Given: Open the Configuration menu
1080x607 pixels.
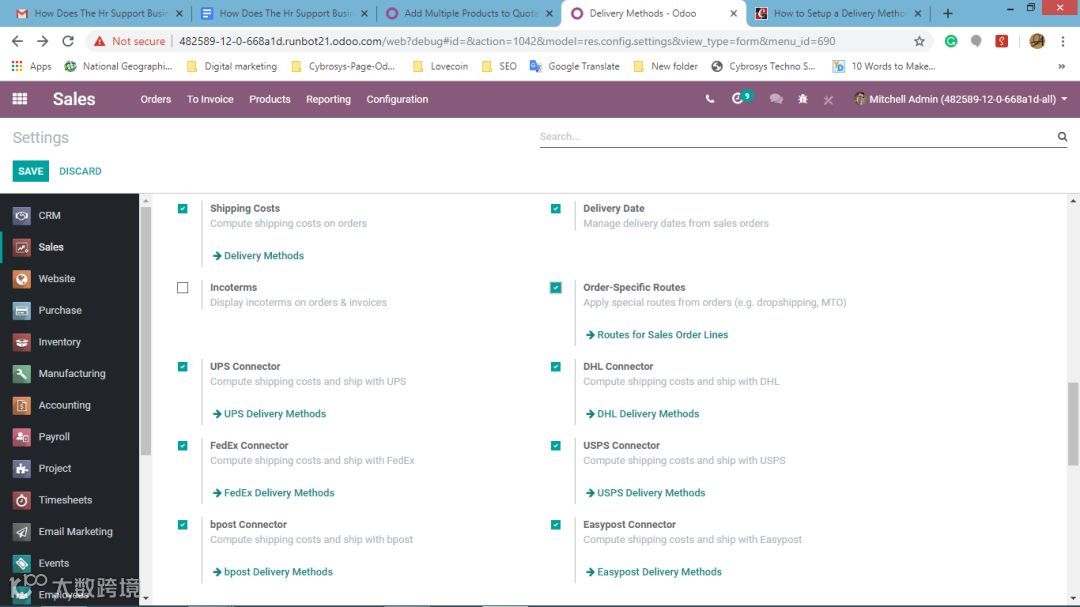Looking at the screenshot, I should click(x=397, y=99).
